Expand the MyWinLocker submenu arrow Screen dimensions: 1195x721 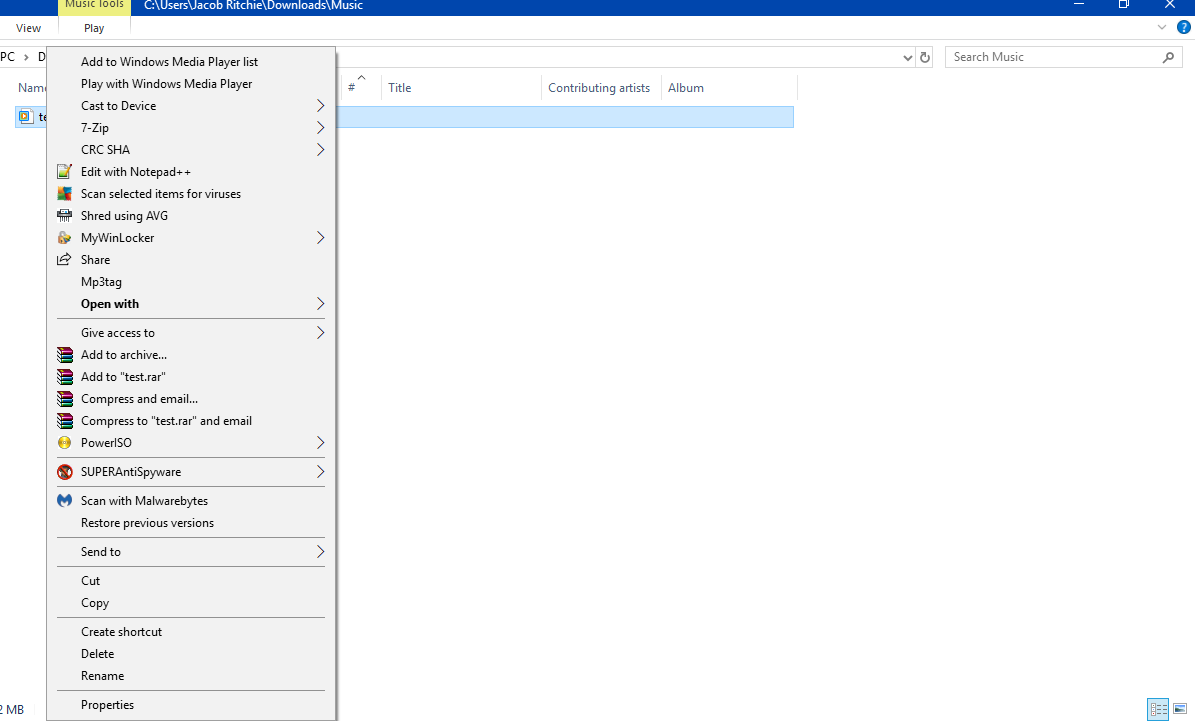pos(321,238)
